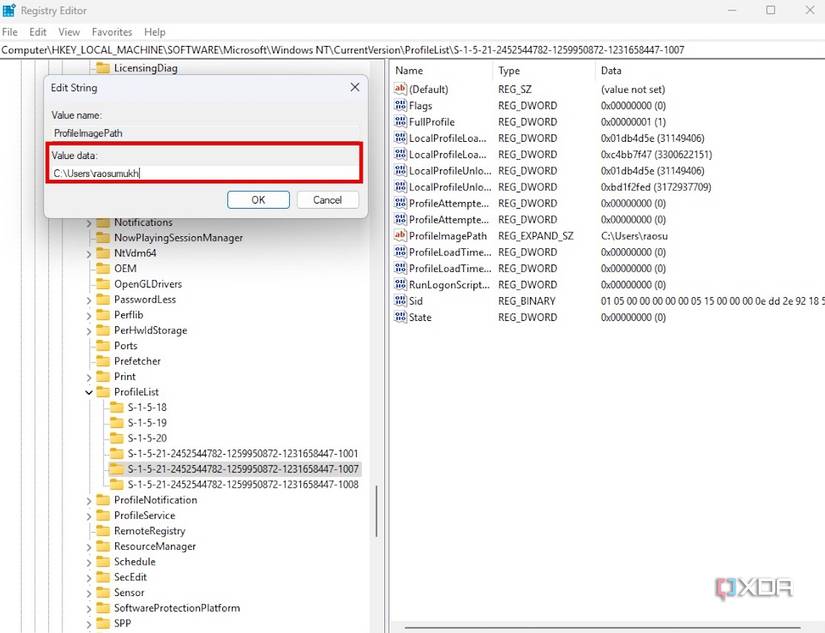Click the OpenGLDrivers folder icon

click(x=103, y=284)
